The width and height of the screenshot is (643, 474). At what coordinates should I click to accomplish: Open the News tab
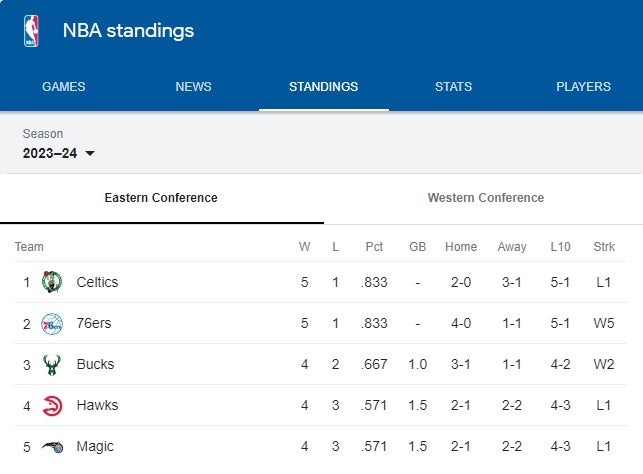(x=193, y=87)
